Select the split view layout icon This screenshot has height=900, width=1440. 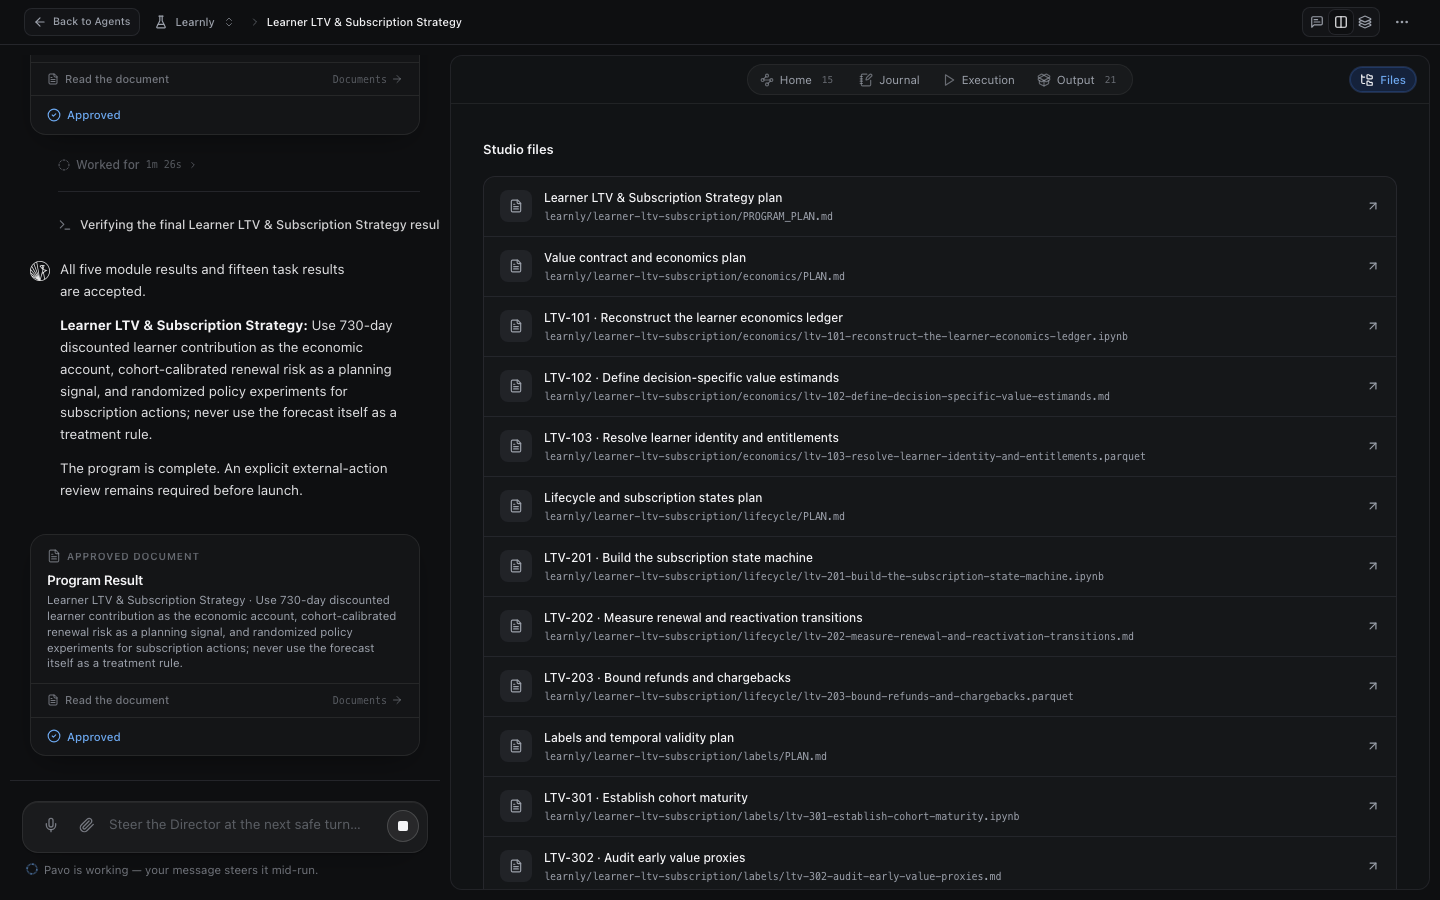coord(1341,22)
